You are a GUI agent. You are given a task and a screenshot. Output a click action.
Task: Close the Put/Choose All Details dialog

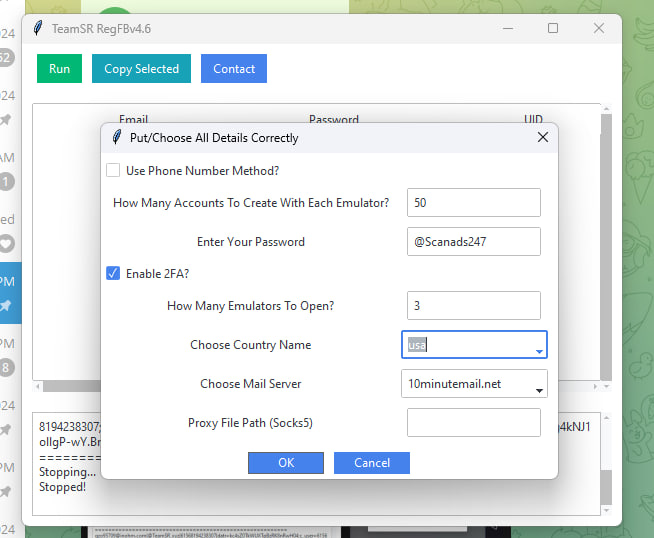pos(542,138)
